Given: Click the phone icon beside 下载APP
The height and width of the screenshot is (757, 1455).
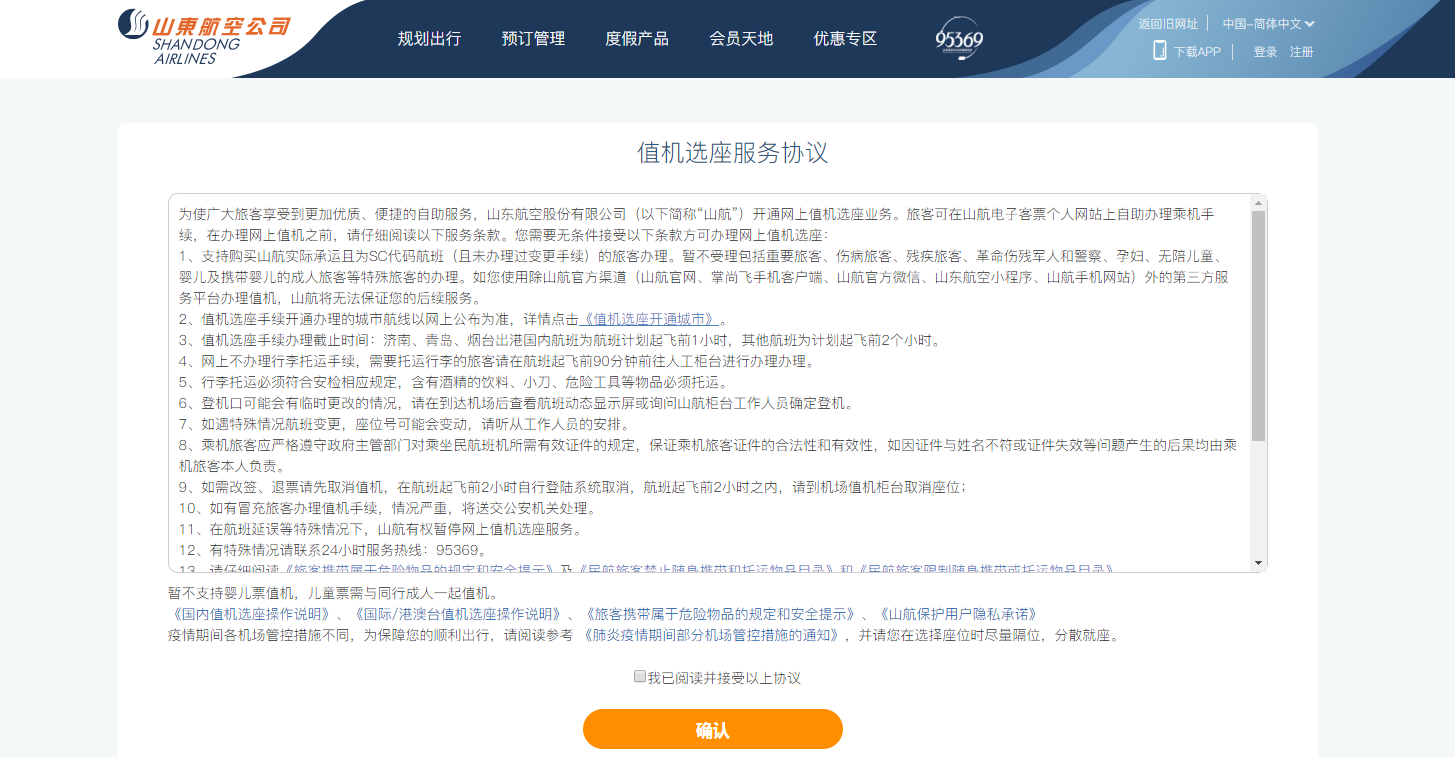Looking at the screenshot, I should pos(1160,50).
